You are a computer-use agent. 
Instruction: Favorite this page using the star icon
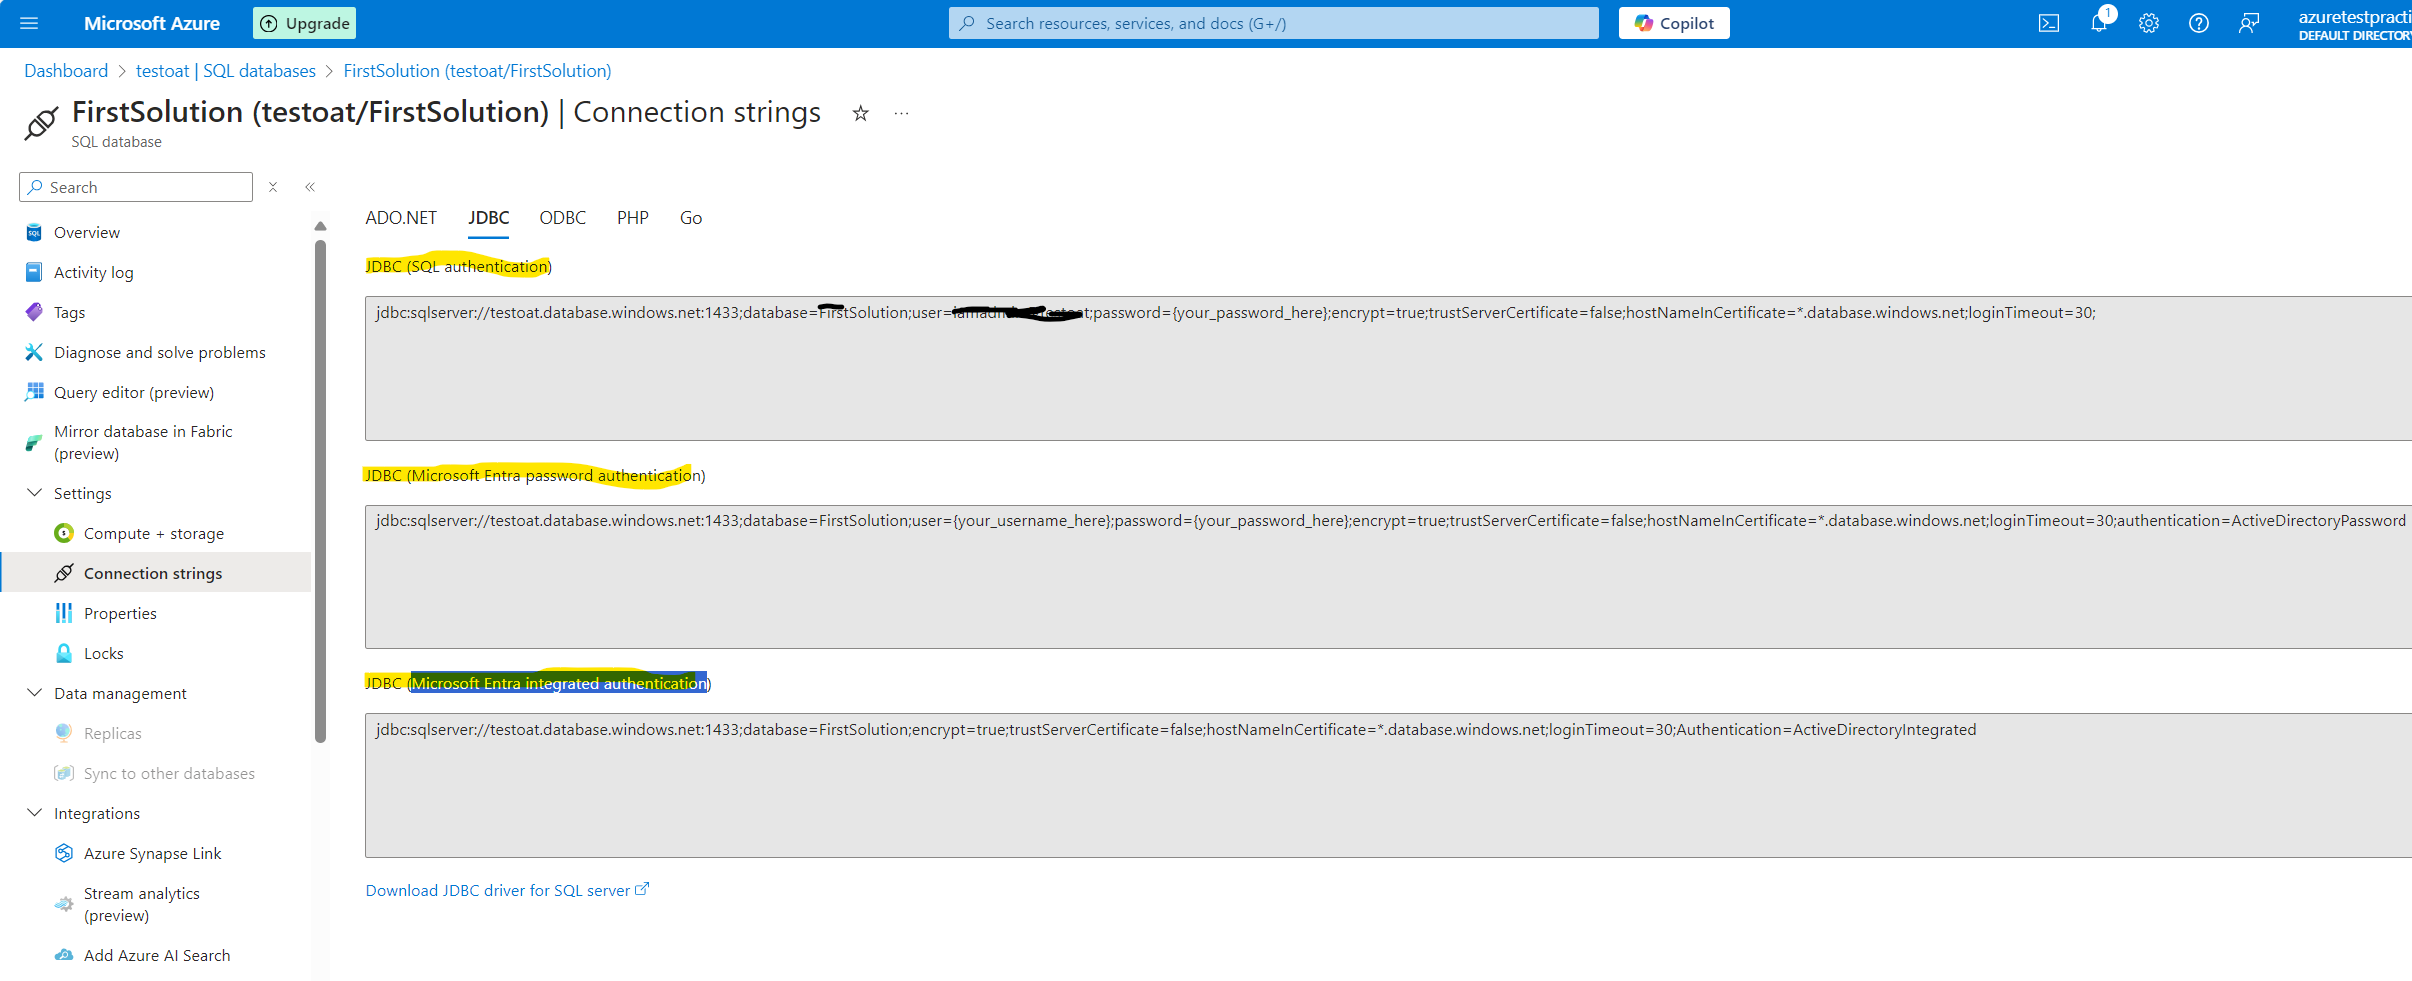858,113
